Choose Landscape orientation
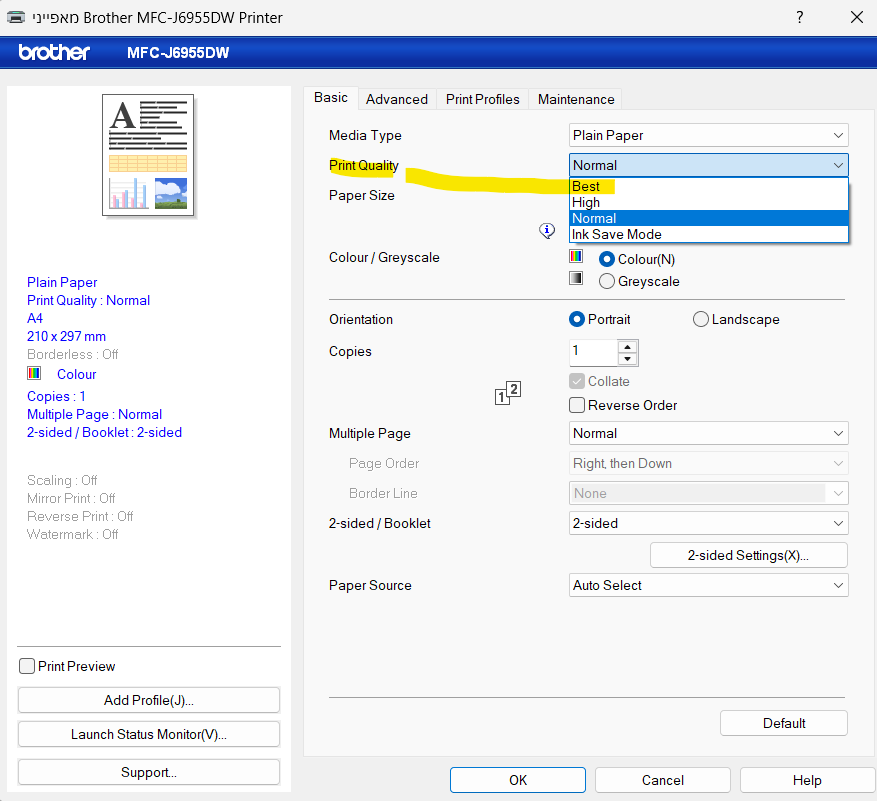Image resolution: width=877 pixels, height=801 pixels. 701,319
